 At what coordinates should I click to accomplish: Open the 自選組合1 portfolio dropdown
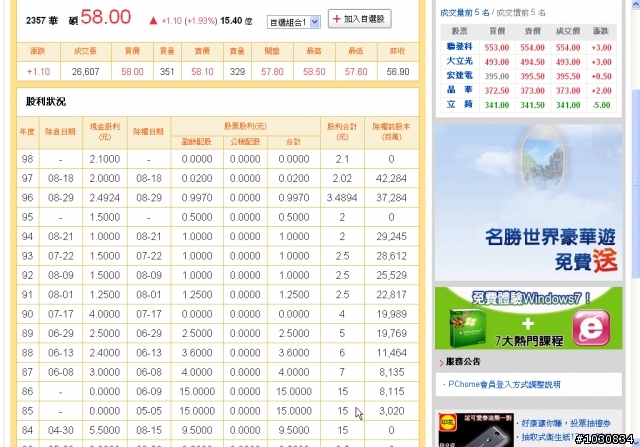tap(293, 22)
